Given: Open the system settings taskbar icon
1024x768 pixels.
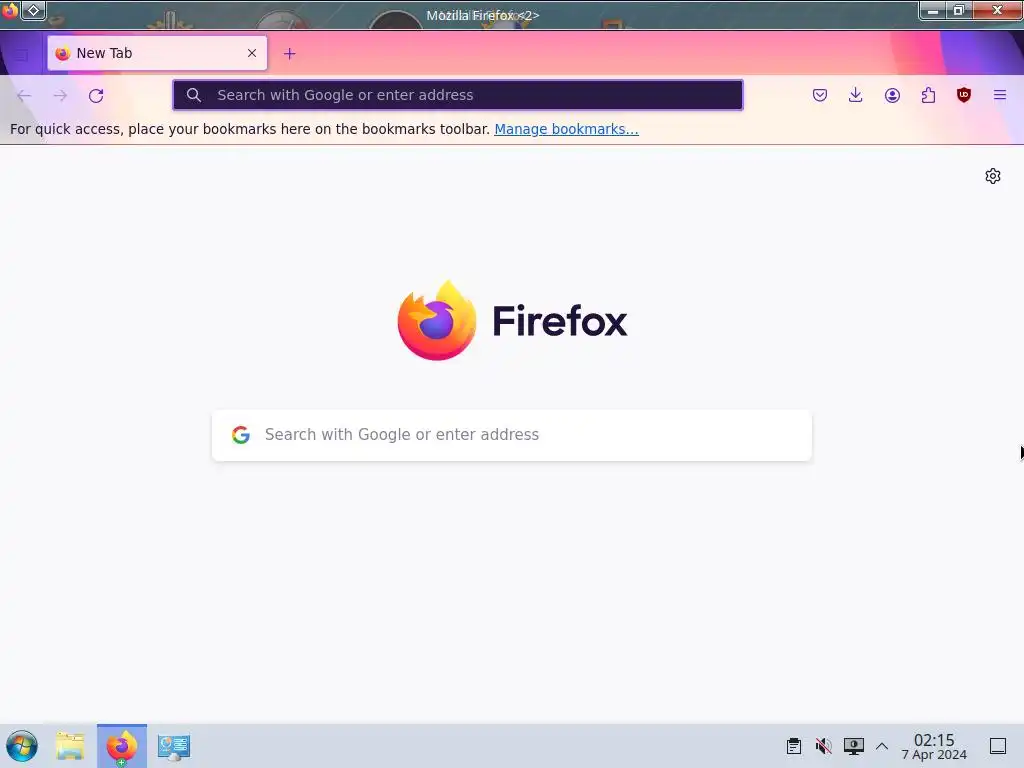Looking at the screenshot, I should (x=174, y=746).
